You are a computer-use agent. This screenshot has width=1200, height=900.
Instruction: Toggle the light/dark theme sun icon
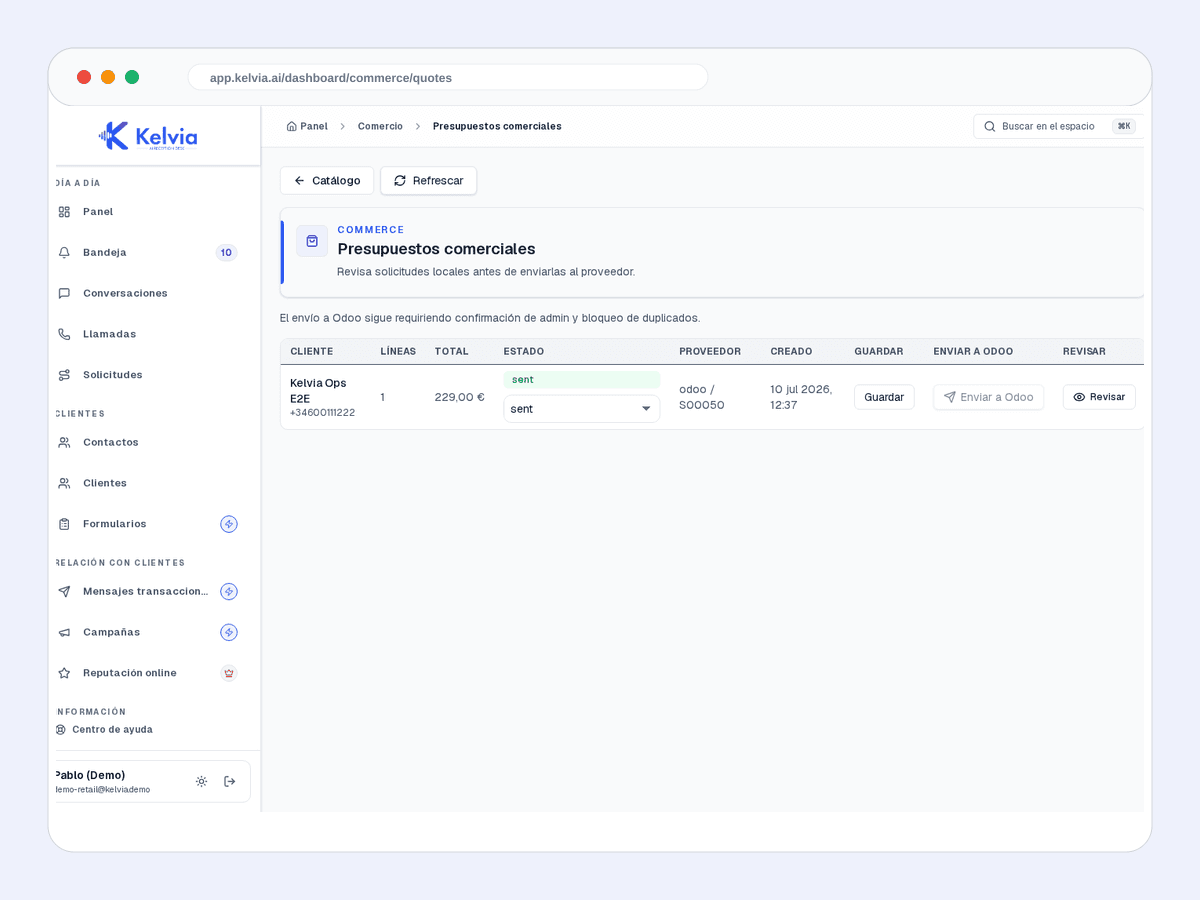pyautogui.click(x=201, y=781)
